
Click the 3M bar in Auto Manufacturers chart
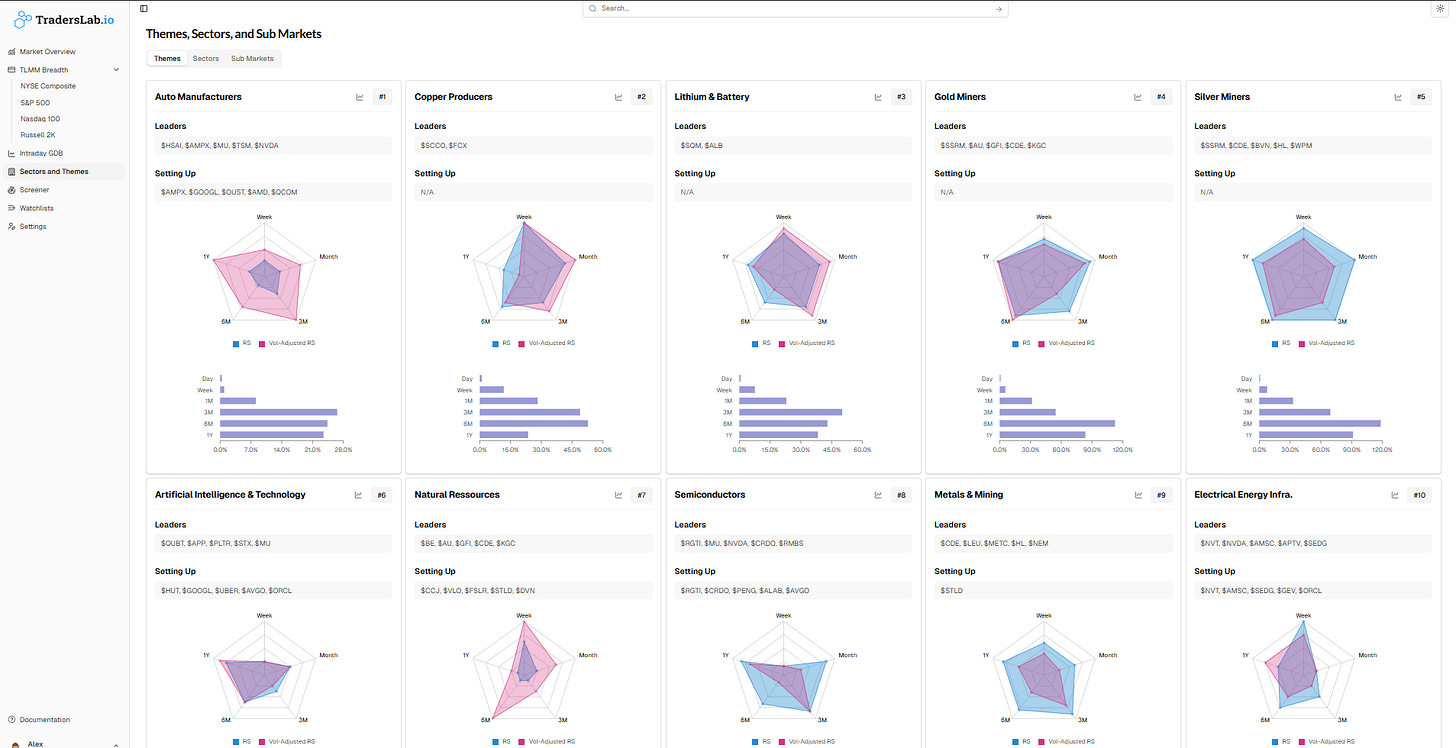coord(279,412)
